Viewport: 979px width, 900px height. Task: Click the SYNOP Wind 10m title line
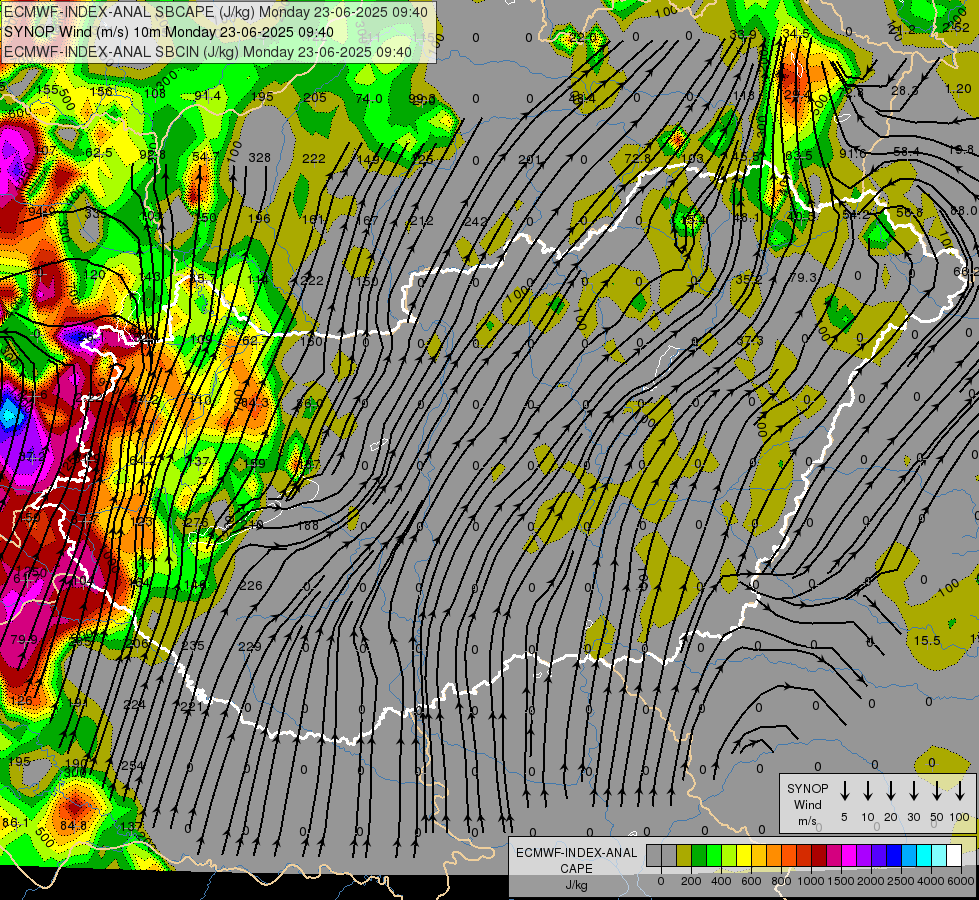[x=169, y=32]
